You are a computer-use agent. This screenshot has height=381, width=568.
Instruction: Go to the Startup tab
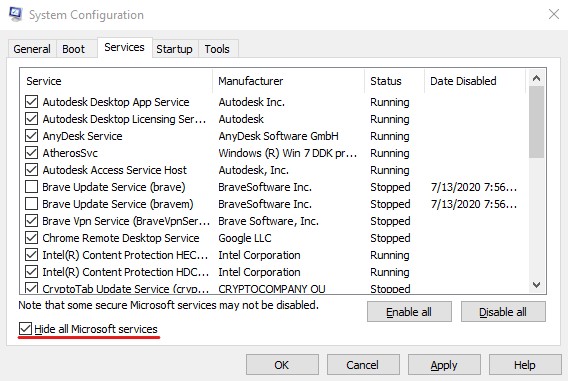pyautogui.click(x=174, y=49)
